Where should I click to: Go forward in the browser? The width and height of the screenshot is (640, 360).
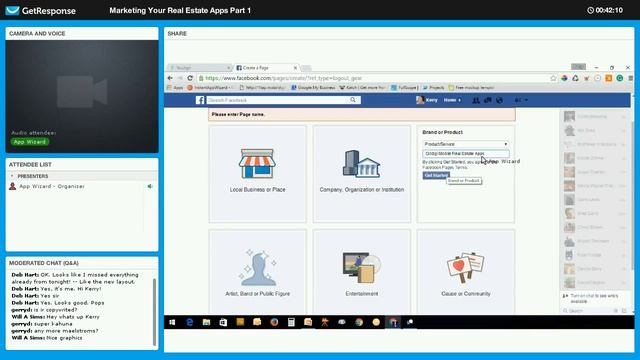(x=180, y=78)
